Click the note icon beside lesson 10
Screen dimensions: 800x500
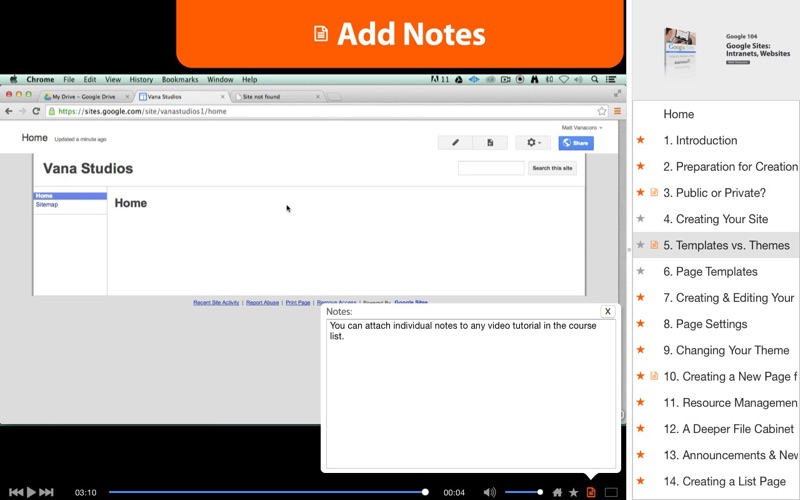(x=654, y=376)
